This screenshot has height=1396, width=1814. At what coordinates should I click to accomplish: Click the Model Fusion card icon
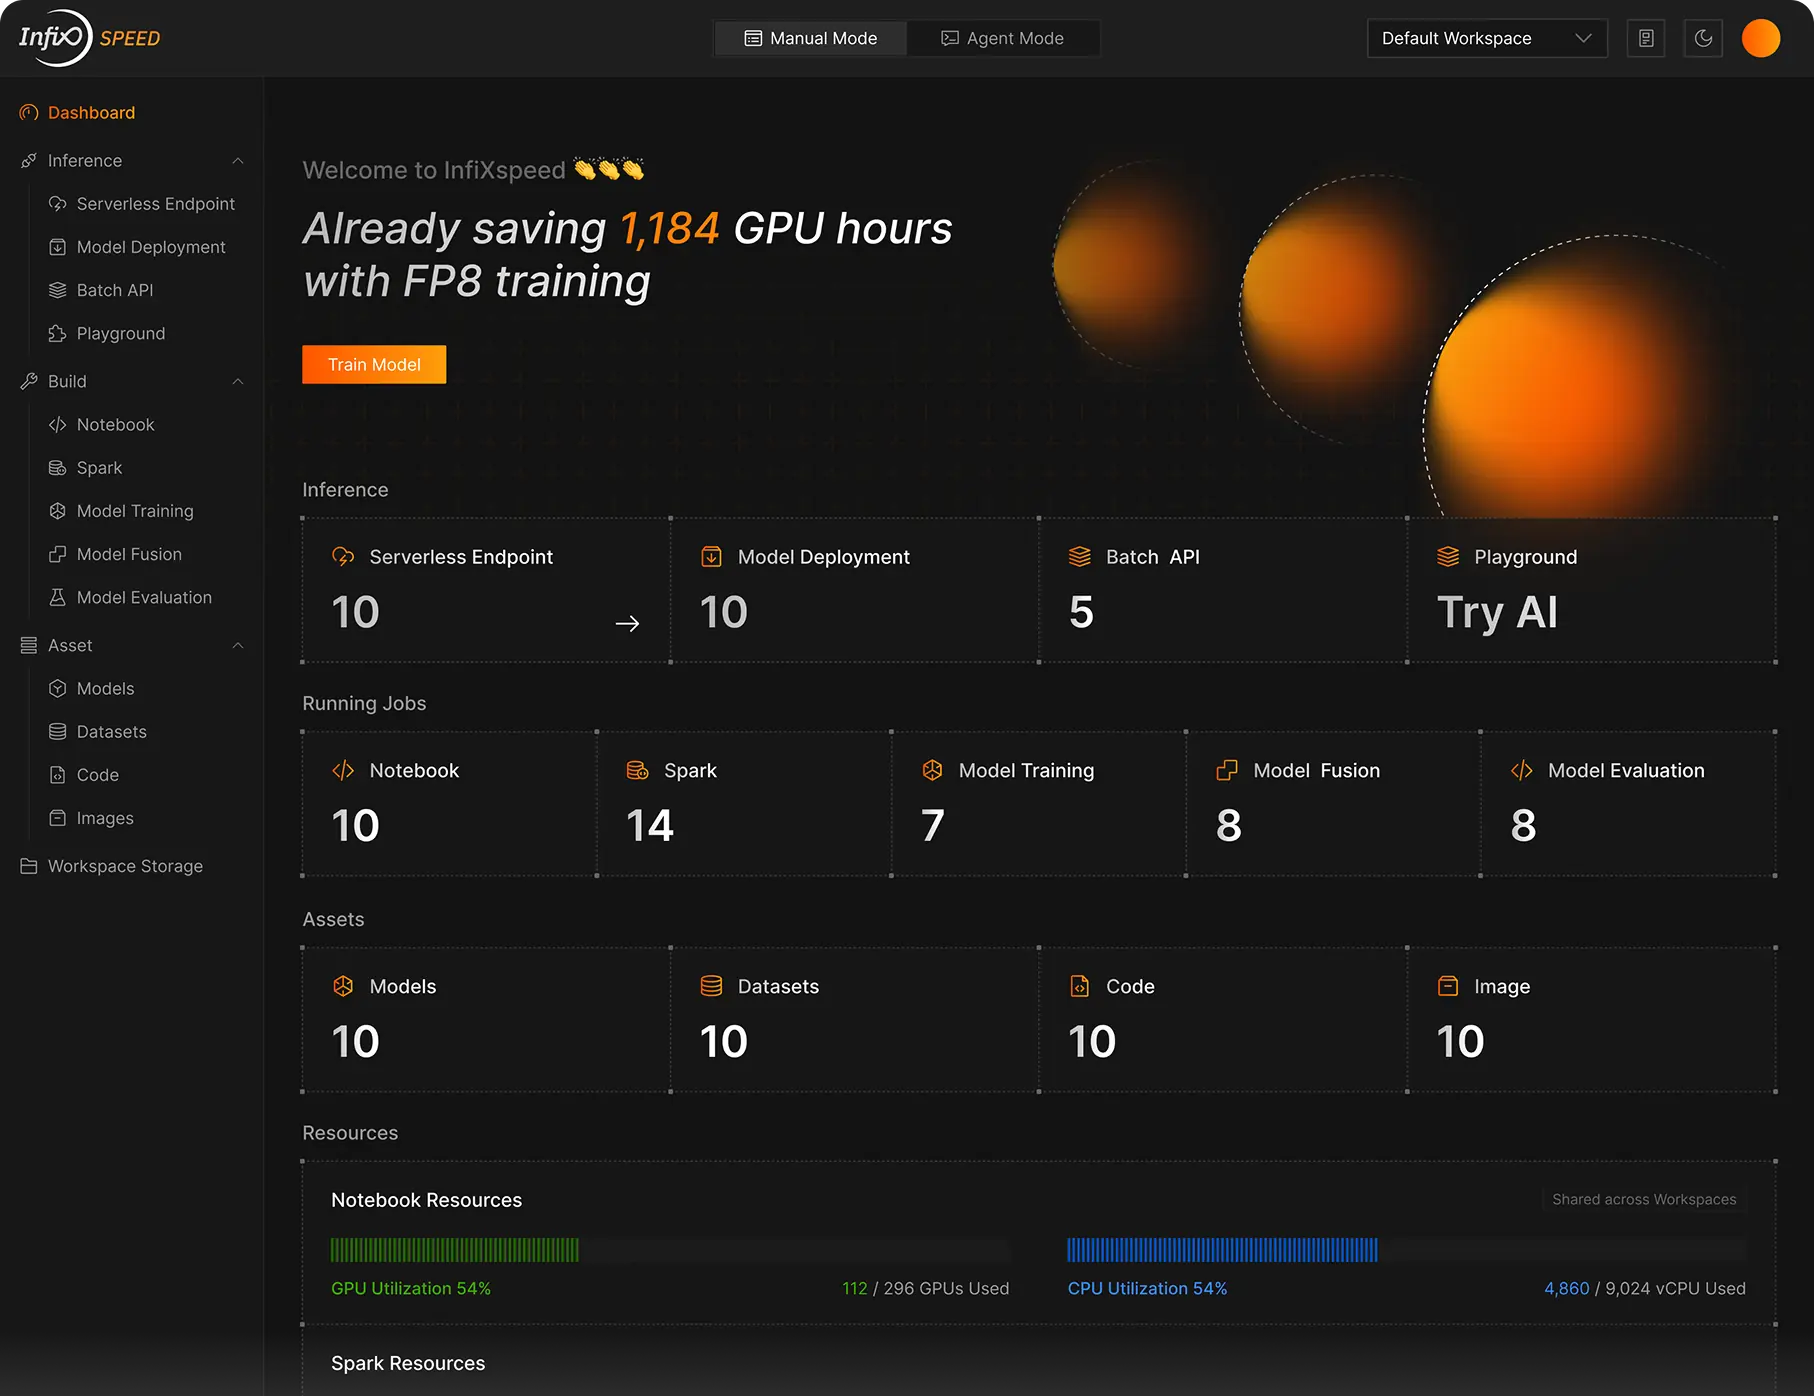[1227, 771]
